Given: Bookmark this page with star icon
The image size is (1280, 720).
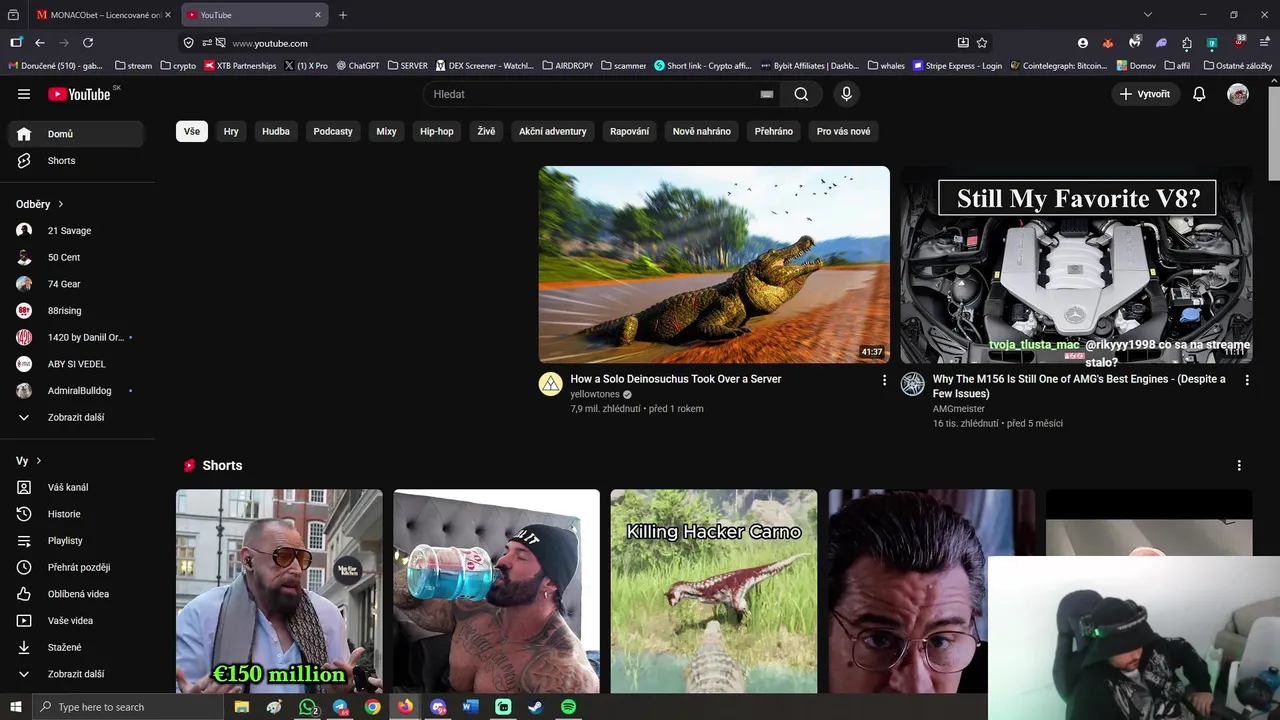Looking at the screenshot, I should (x=982, y=43).
